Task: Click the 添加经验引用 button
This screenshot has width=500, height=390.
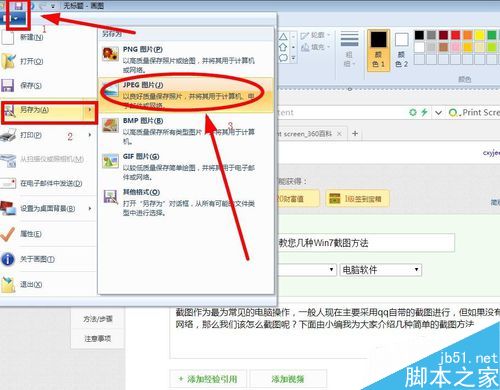Action: click(x=208, y=379)
